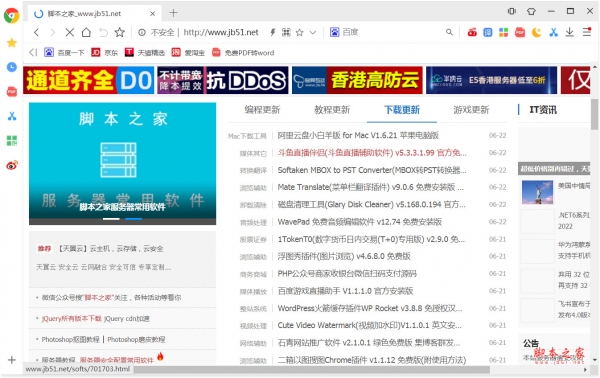Go to the home page

click(x=86, y=33)
